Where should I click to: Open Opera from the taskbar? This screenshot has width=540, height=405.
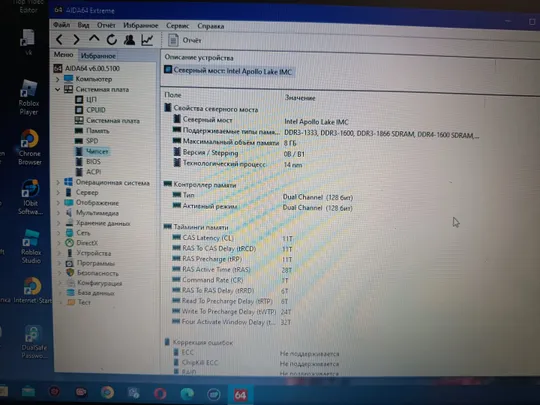[160, 393]
